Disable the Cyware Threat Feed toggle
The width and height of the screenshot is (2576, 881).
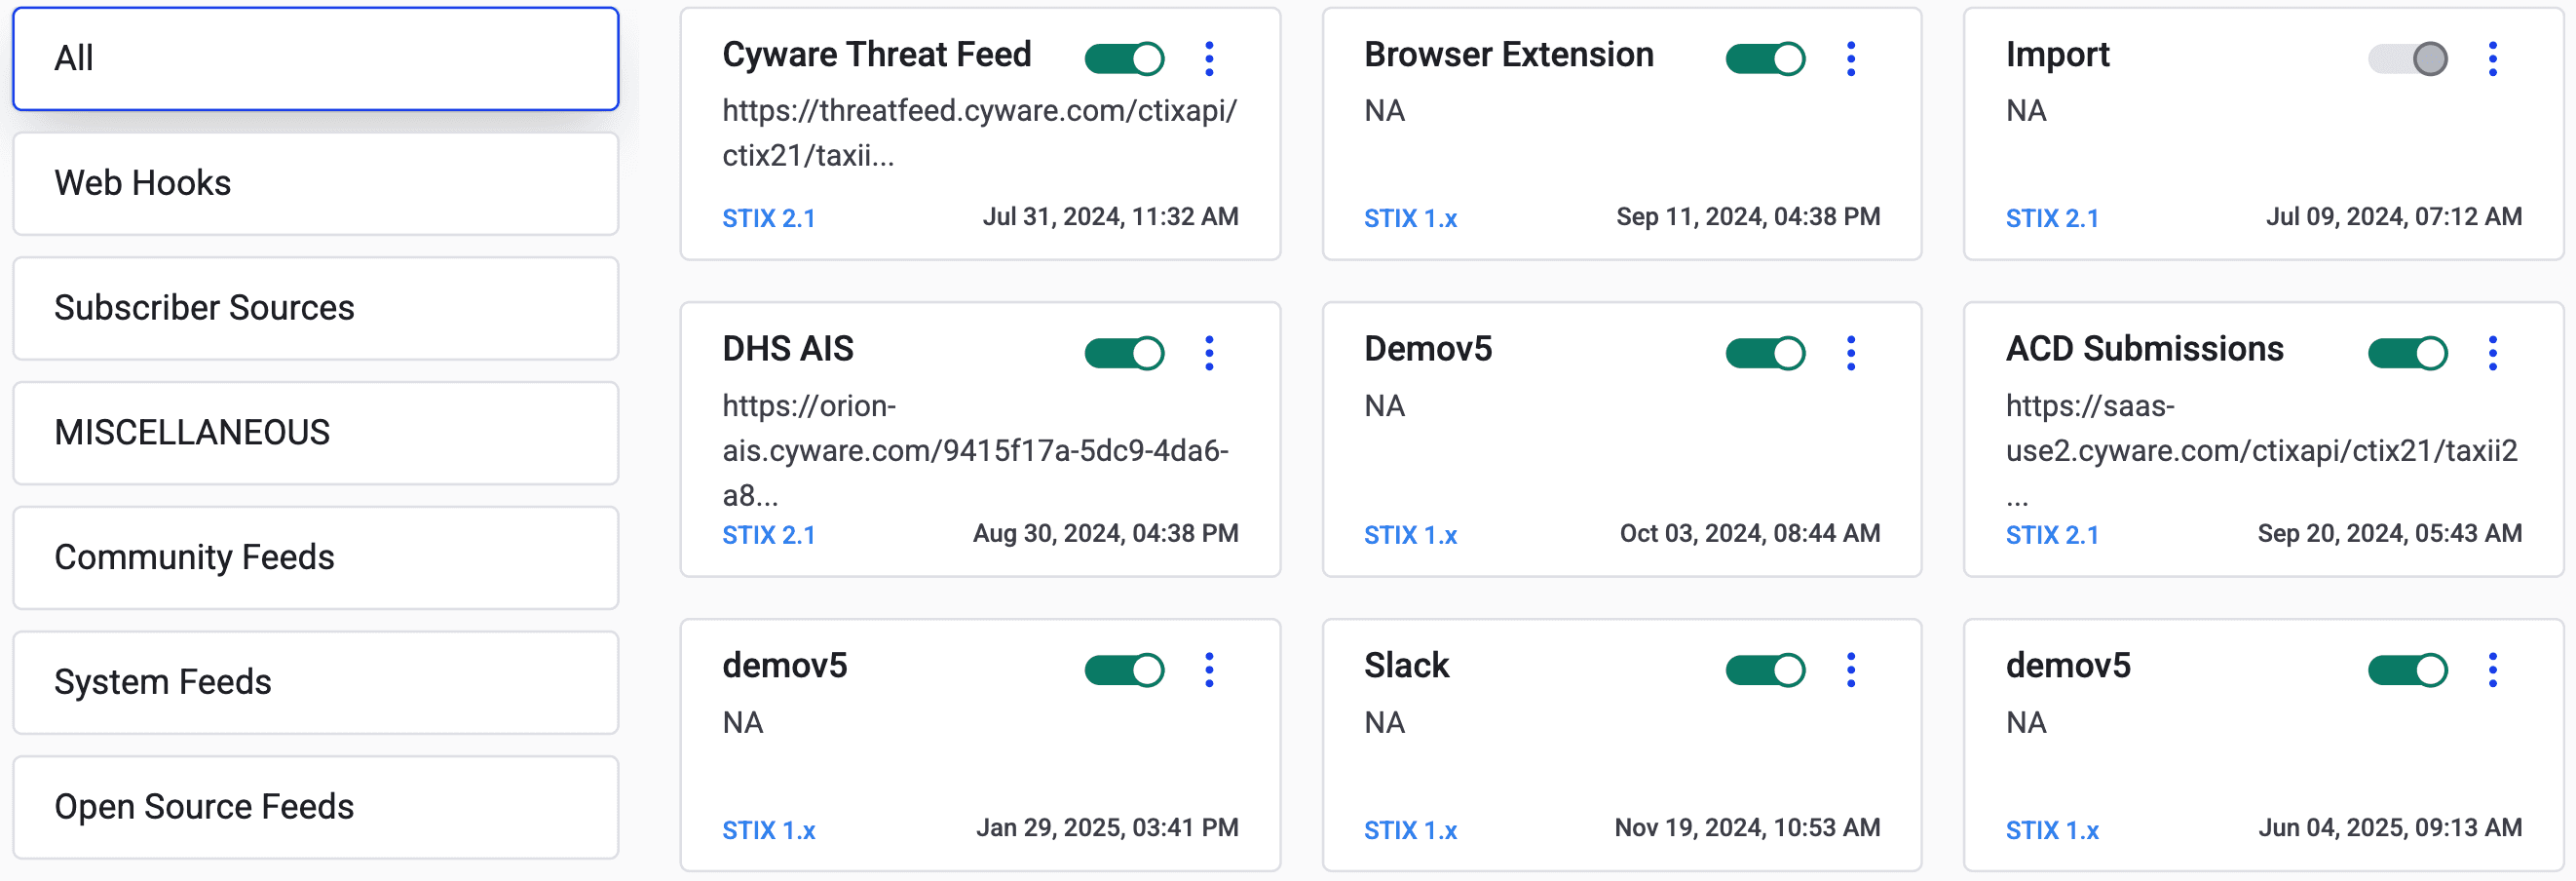pyautogui.click(x=1124, y=59)
